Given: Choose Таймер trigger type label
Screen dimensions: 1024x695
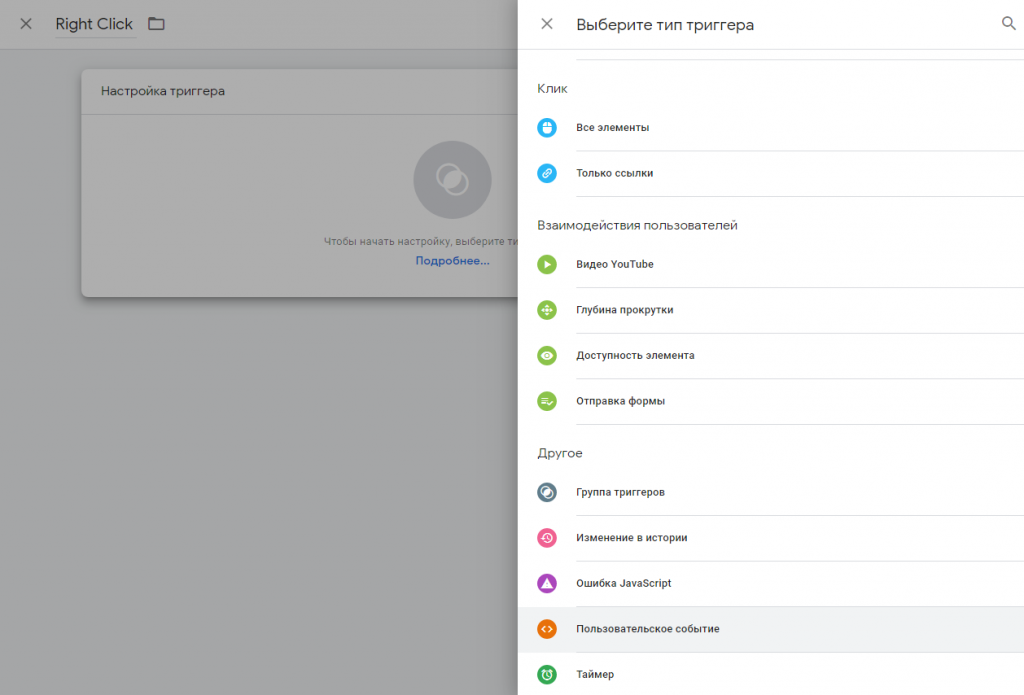Looking at the screenshot, I should coord(595,675).
